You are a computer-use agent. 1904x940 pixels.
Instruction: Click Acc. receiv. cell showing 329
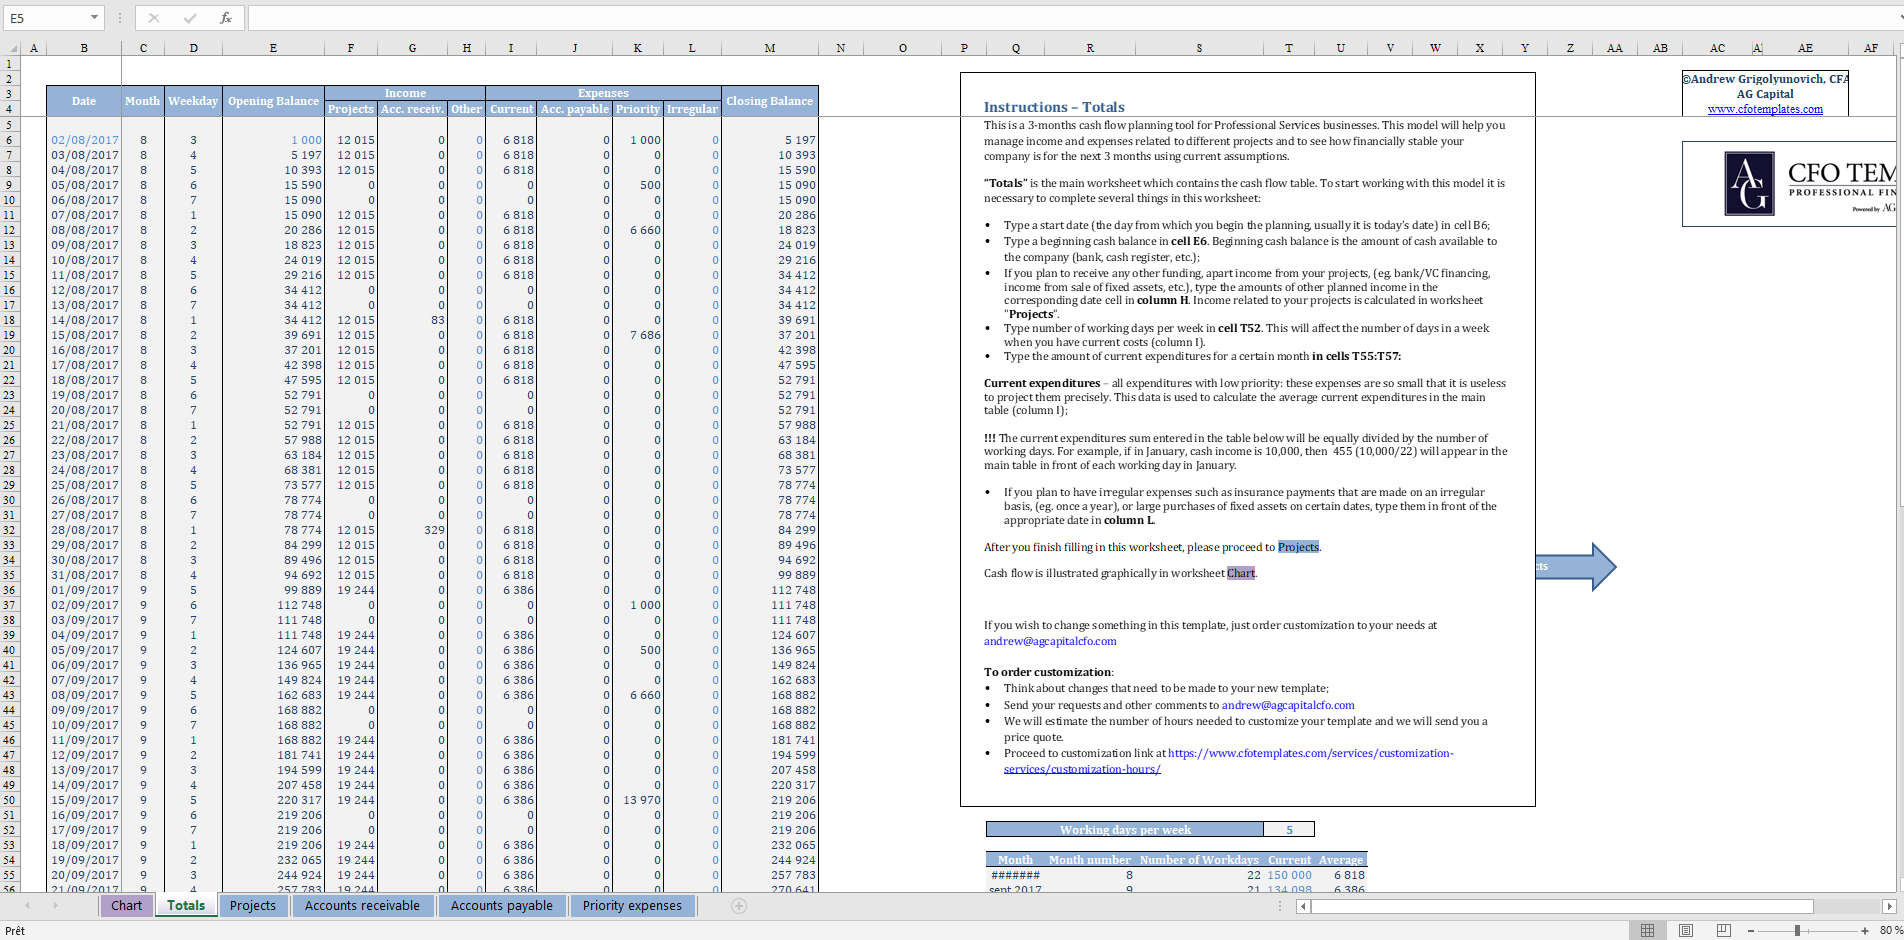(412, 530)
